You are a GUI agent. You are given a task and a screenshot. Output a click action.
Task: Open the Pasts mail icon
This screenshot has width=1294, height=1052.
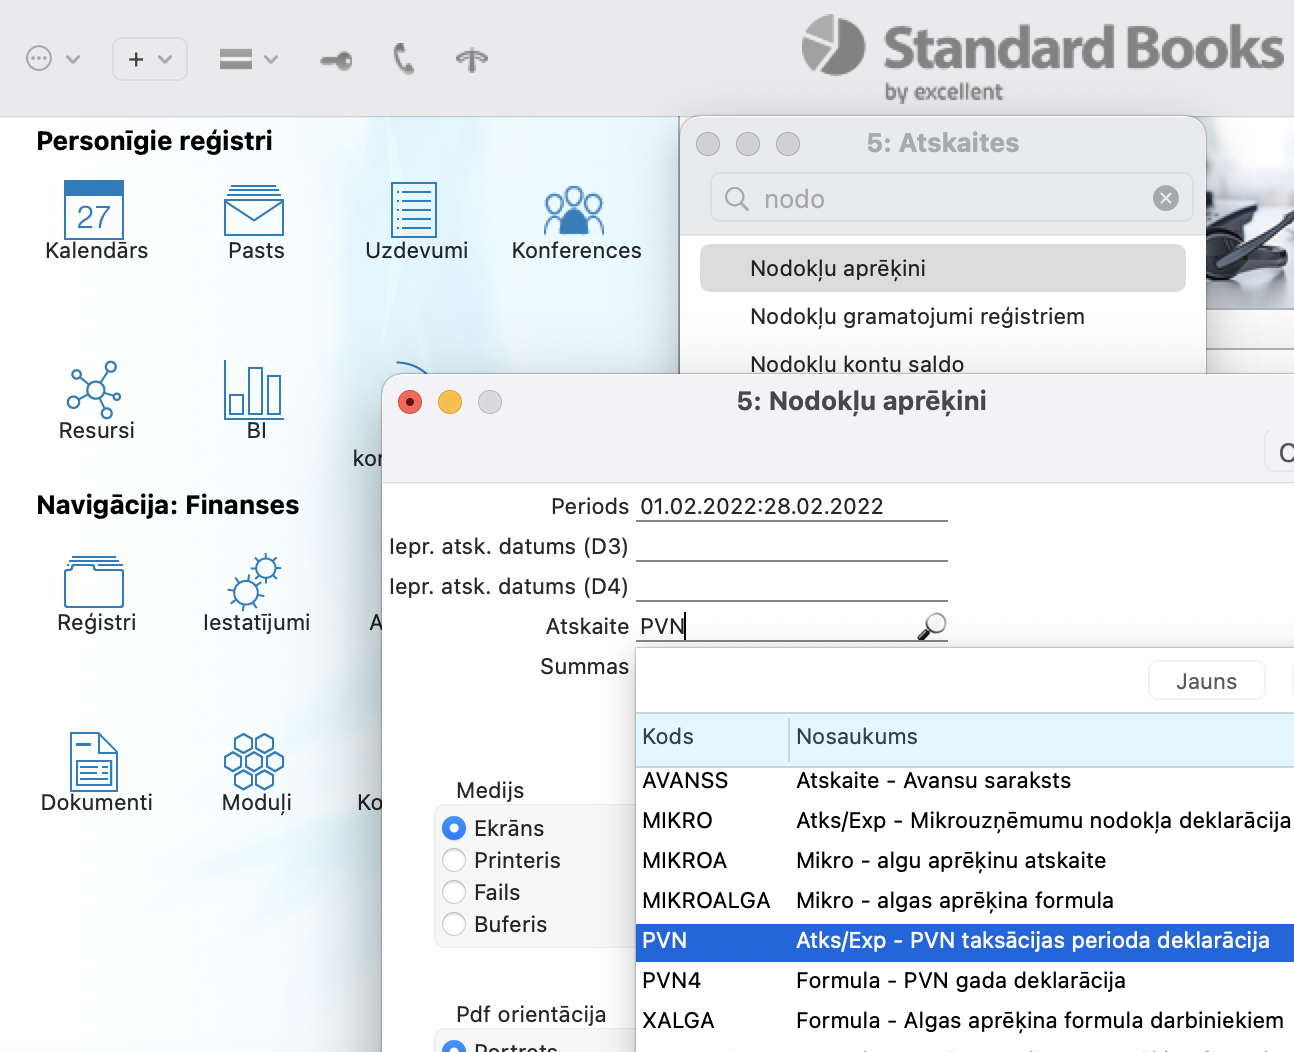click(x=254, y=210)
